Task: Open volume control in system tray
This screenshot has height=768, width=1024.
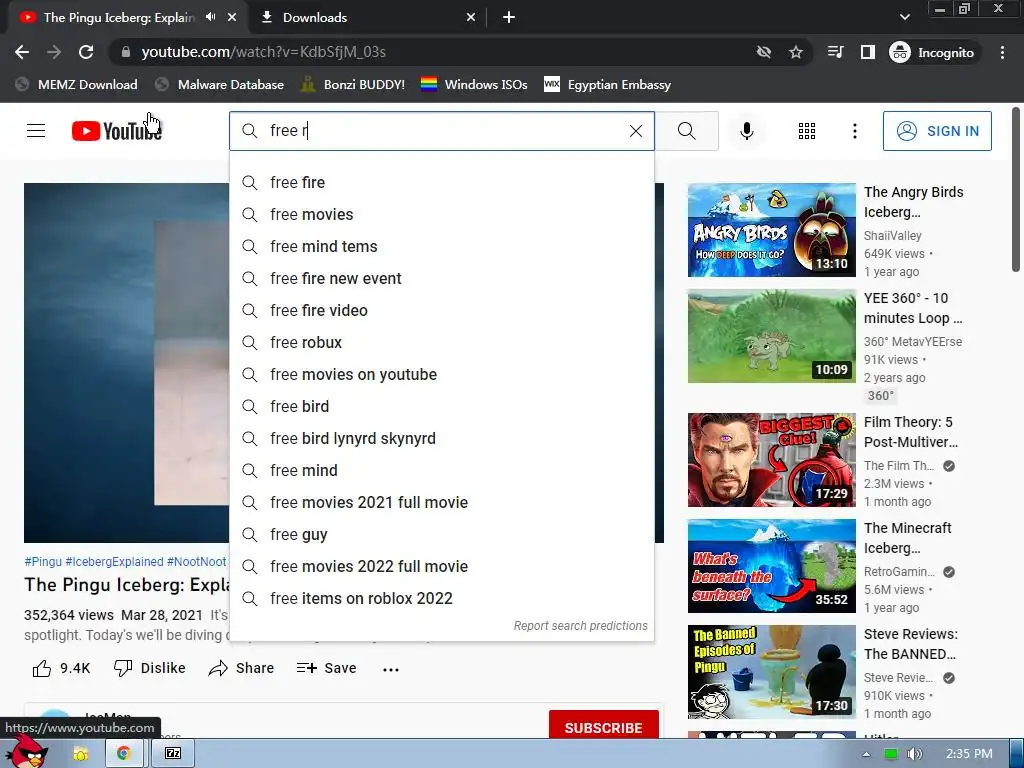Action: tap(915, 754)
